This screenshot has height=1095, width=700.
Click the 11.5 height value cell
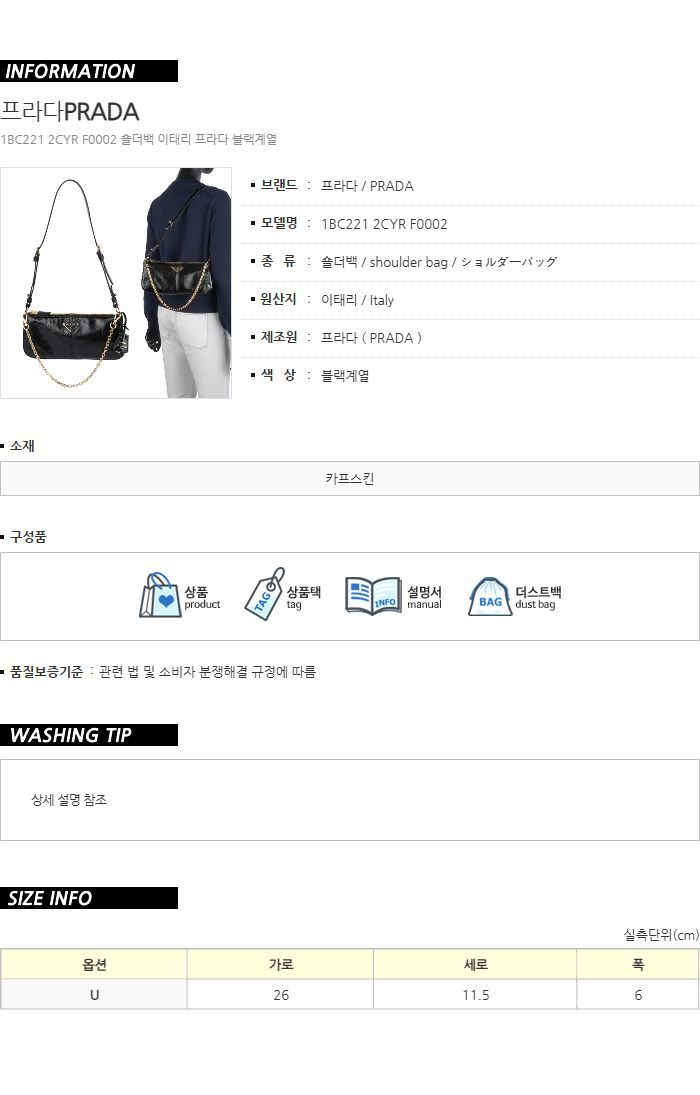(x=475, y=994)
